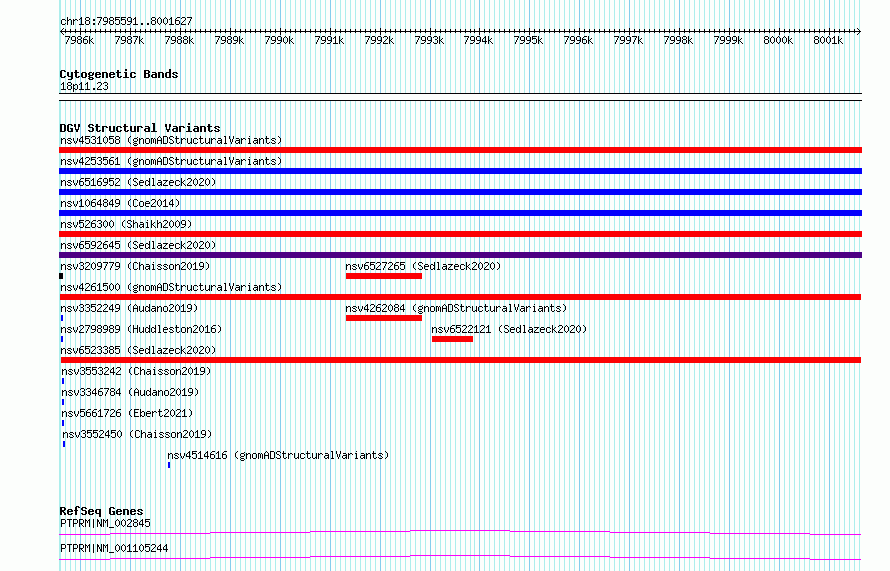This screenshot has height=571, width=890.
Task: Click the DGV Structural Variants heading
Action: tap(140, 128)
